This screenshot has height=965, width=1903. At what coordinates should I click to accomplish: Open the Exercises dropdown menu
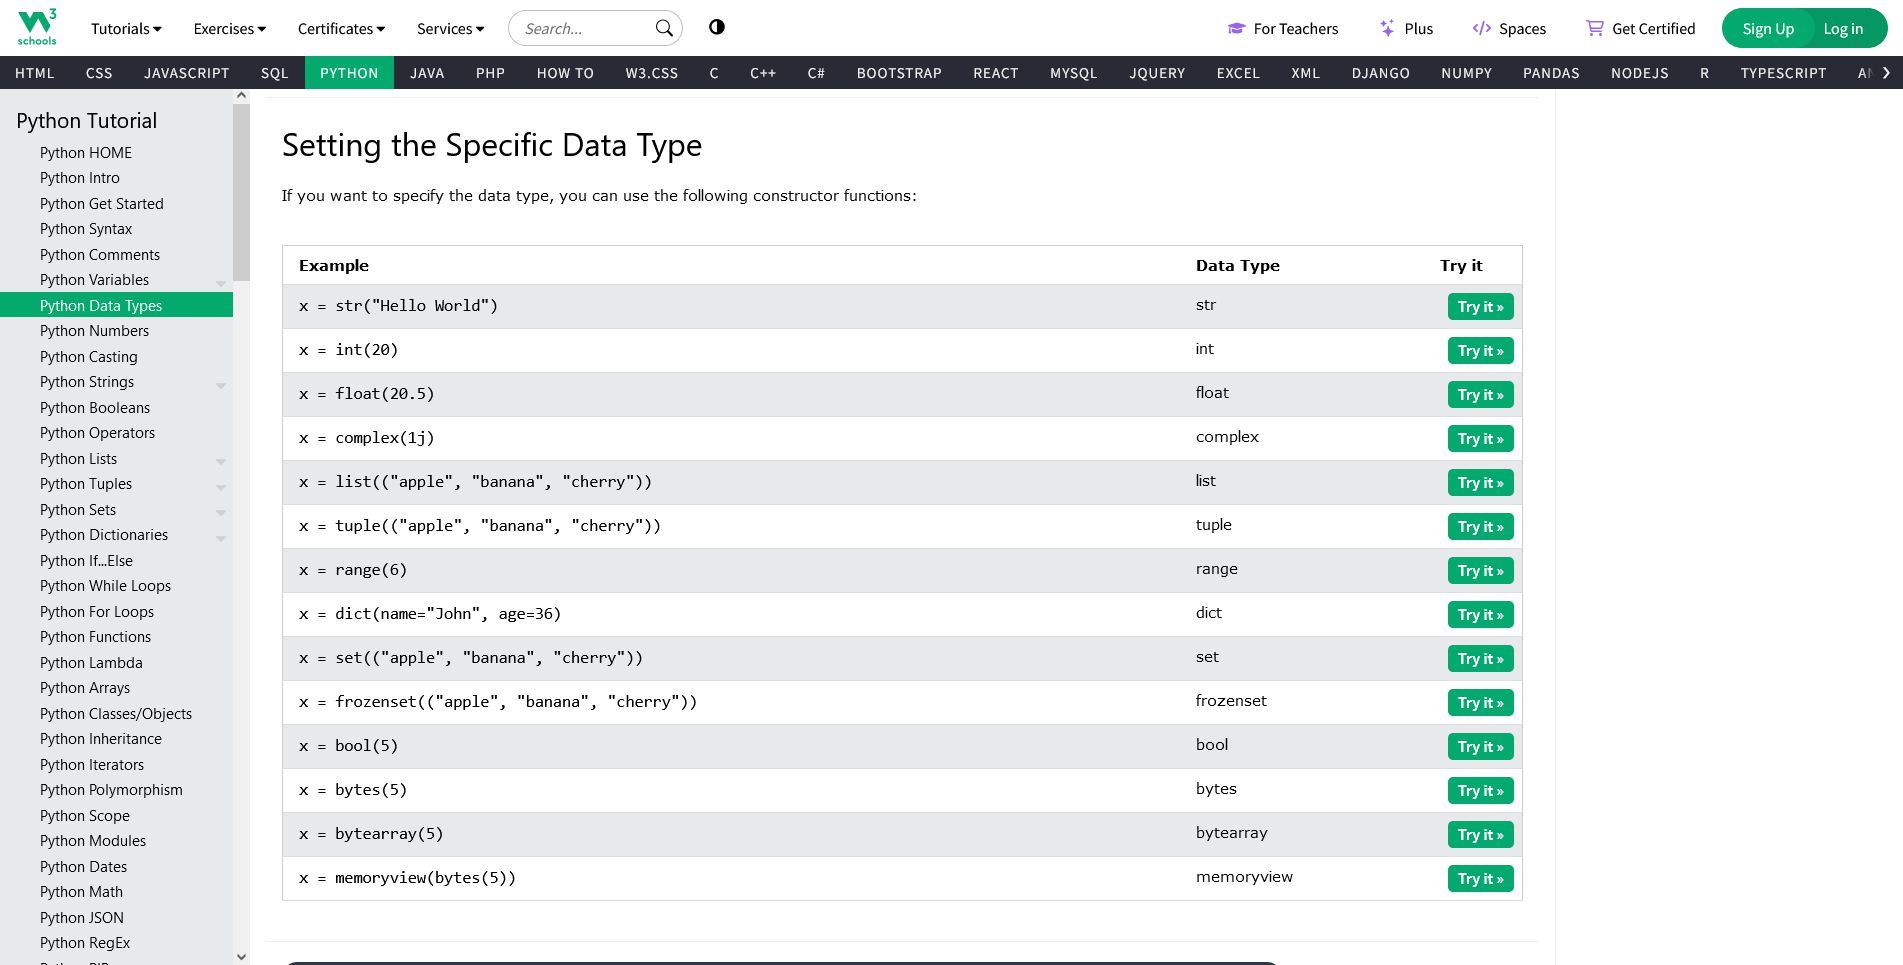point(229,28)
